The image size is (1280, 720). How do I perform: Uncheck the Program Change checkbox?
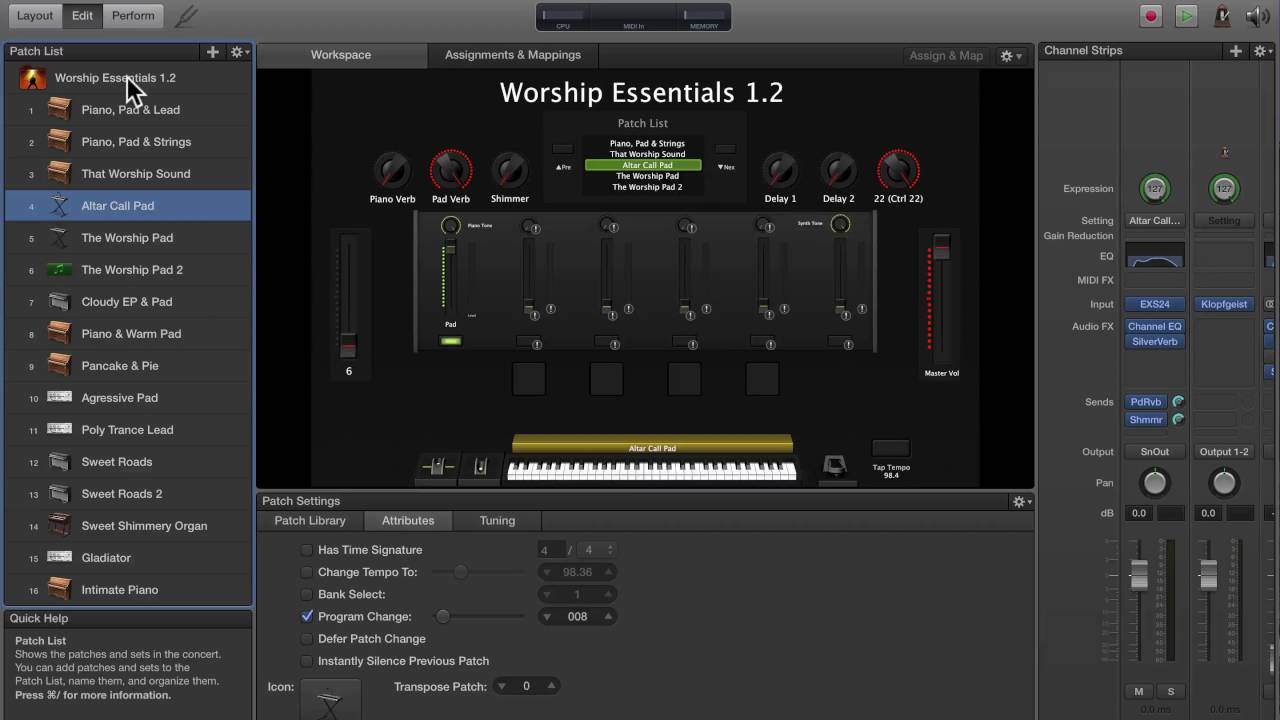307,616
